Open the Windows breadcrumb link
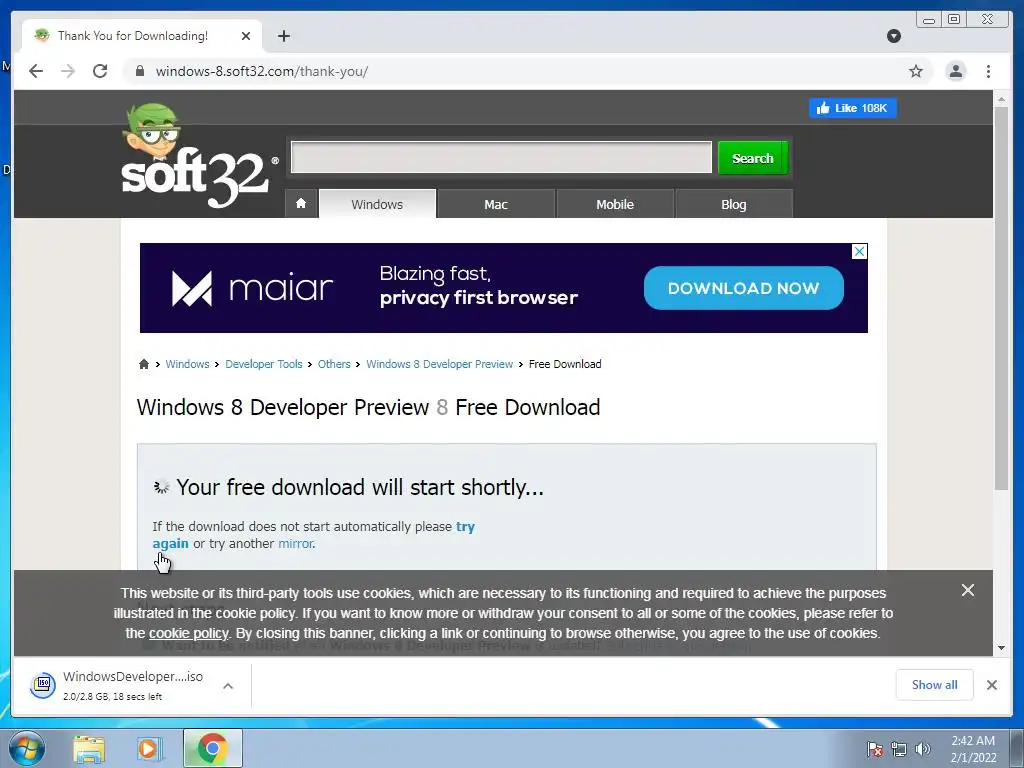Viewport: 1024px width, 768px height. (x=187, y=364)
